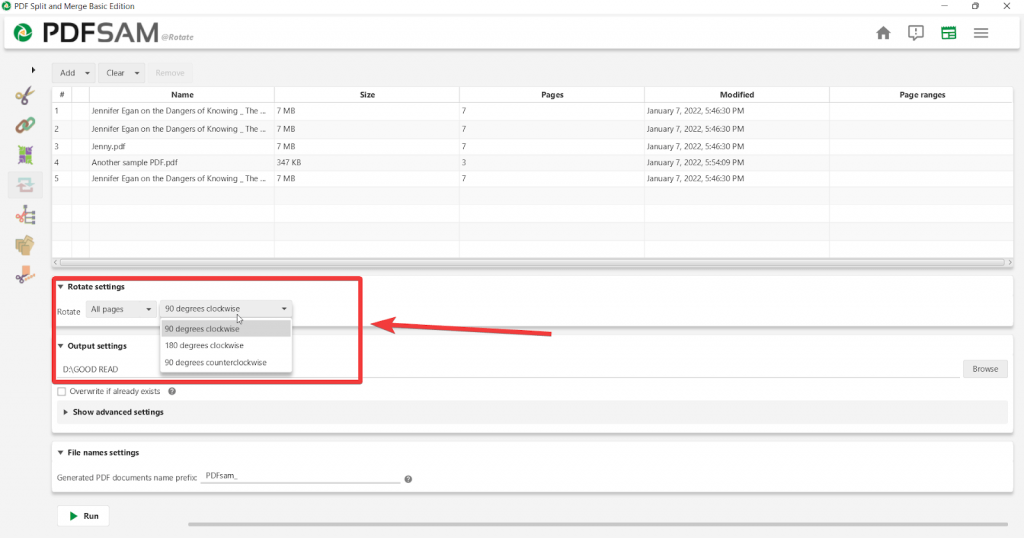Click the 347 KB size cell
Screen dimensions: 1024x538
tap(366, 162)
